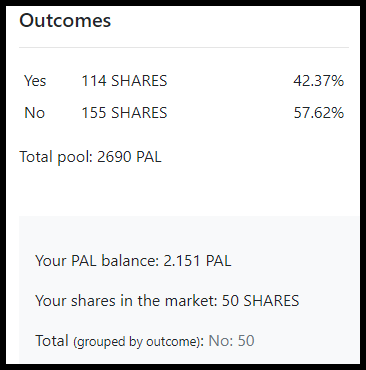This screenshot has height=370, width=366.
Task: Click the 50 SHARES amount
Action: (x=260, y=301)
